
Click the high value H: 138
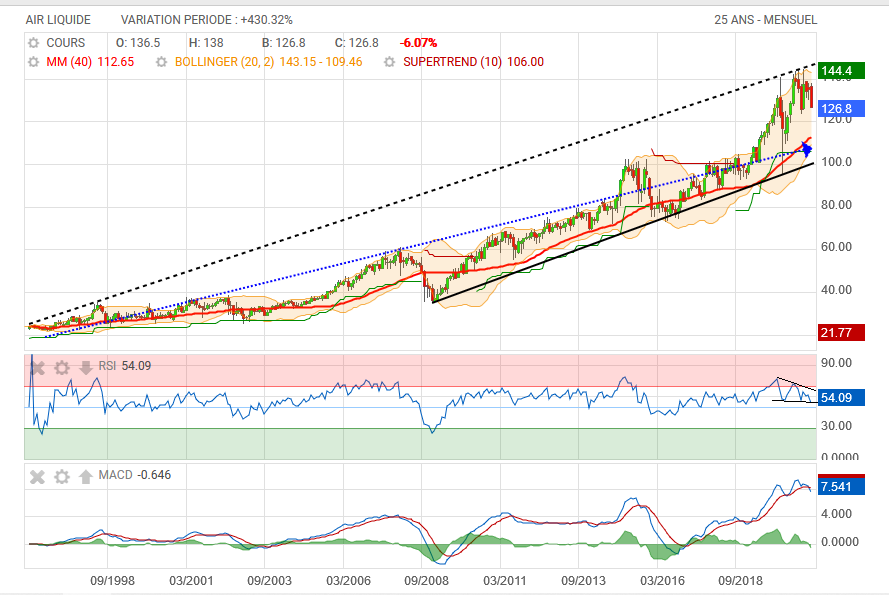point(206,43)
